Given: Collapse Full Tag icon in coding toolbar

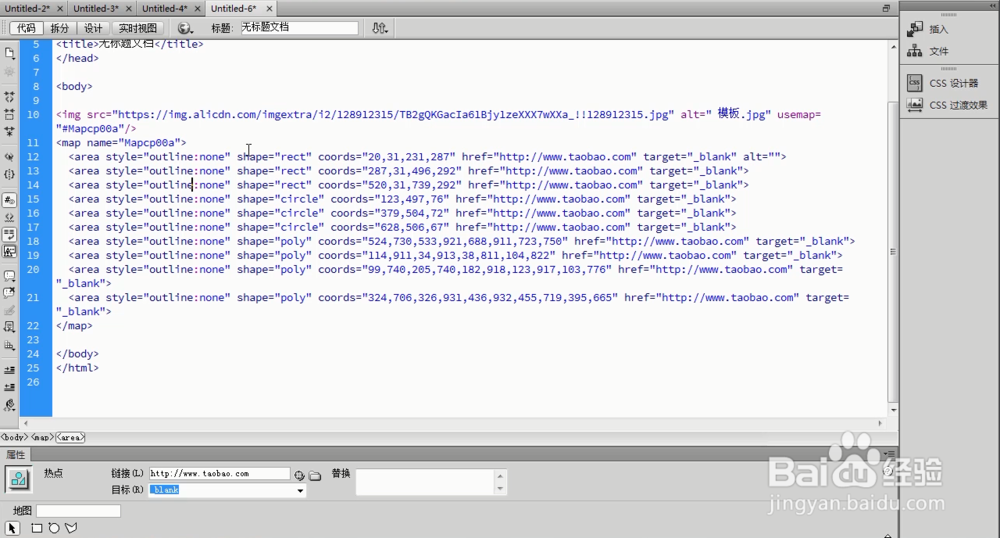Looking at the screenshot, I should point(10,97).
